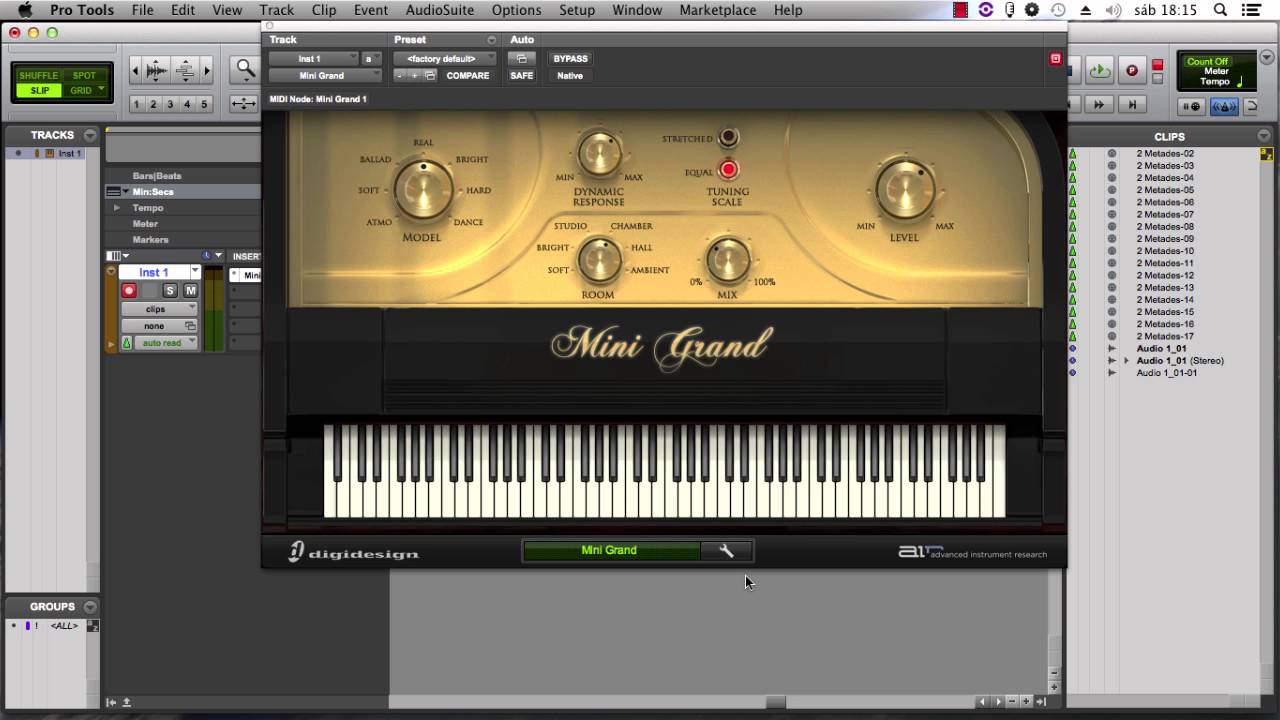Toggle the metronome click button

coord(1226,106)
